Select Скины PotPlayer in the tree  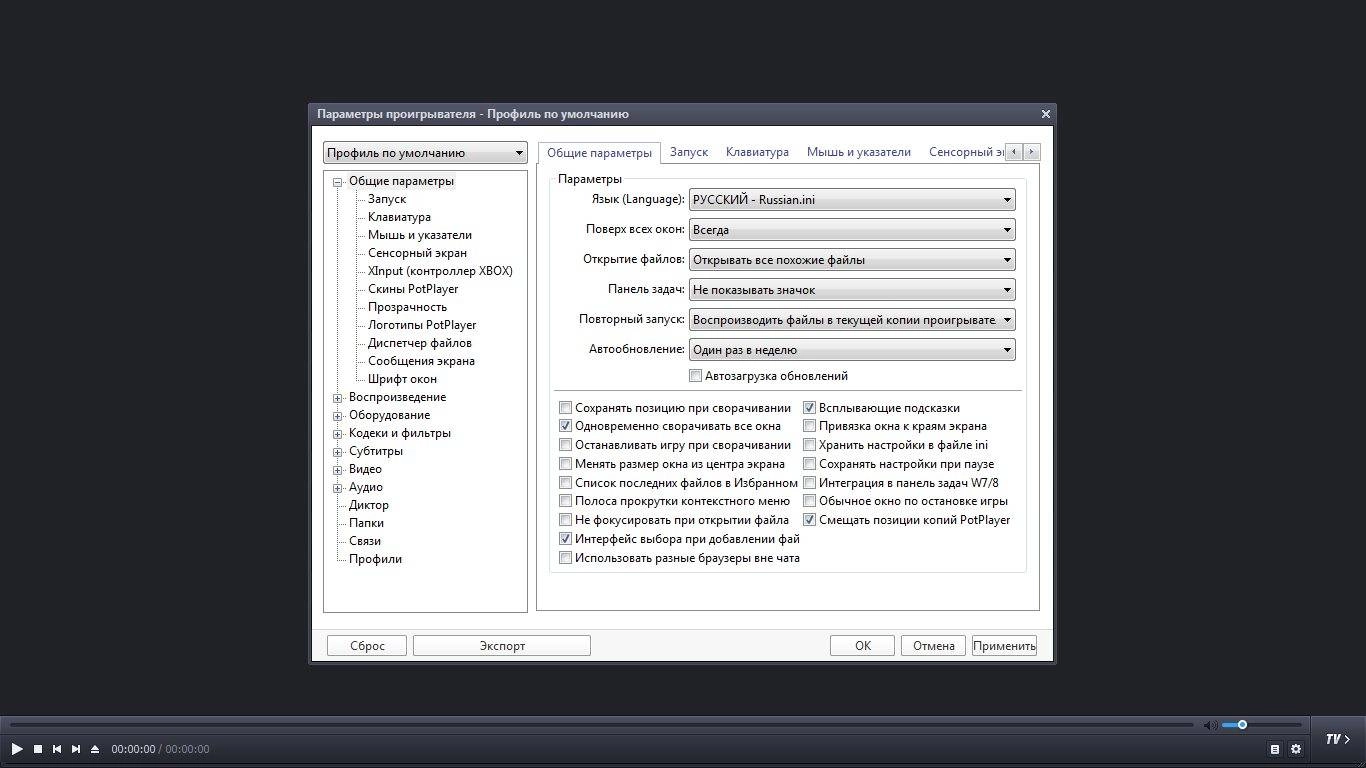pos(413,289)
